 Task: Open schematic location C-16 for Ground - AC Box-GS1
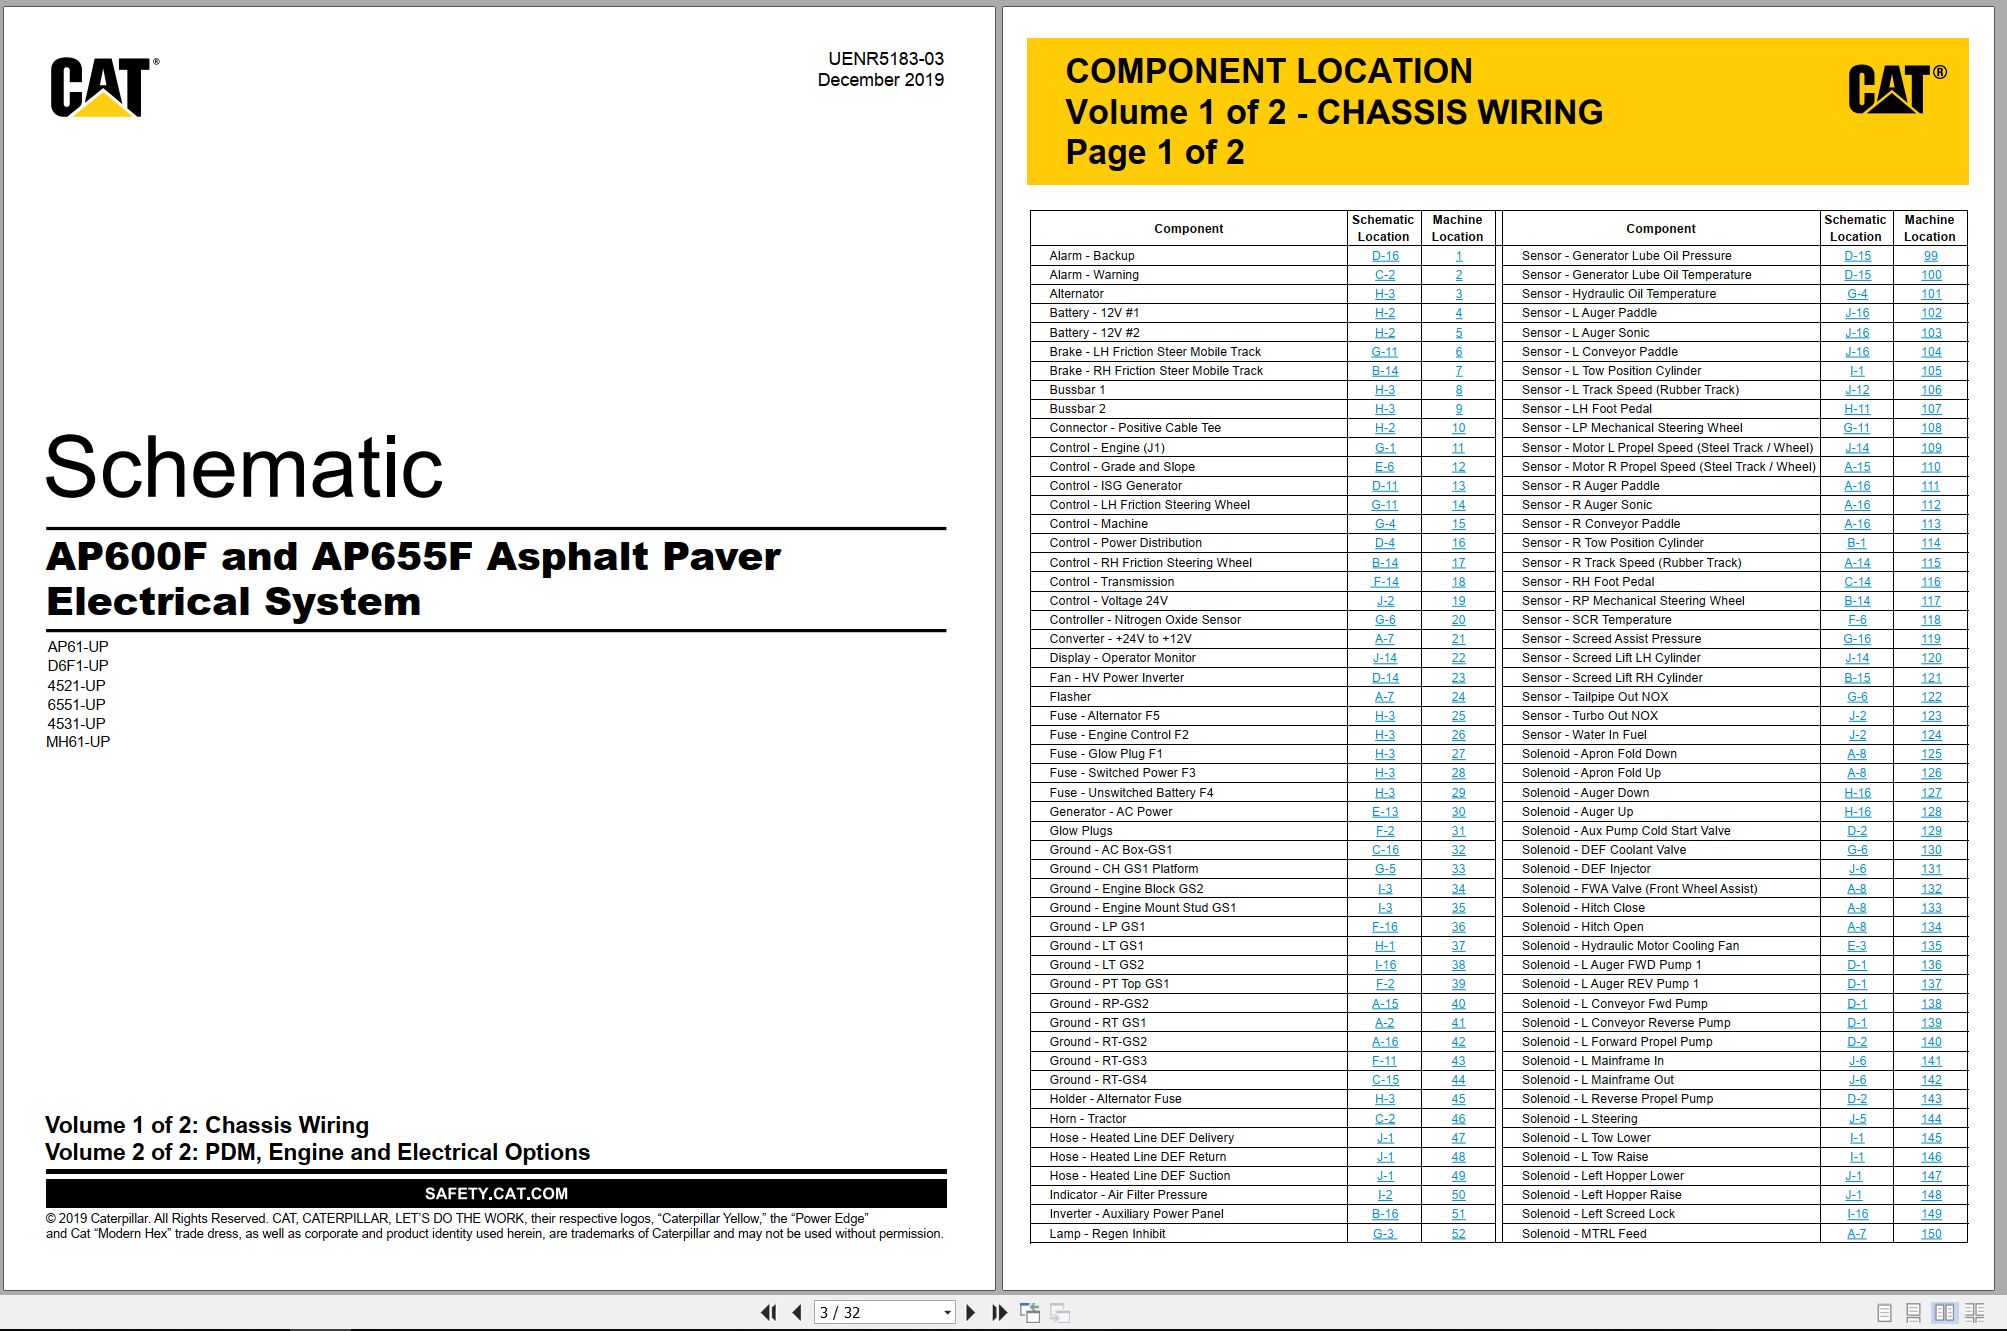[x=1385, y=850]
